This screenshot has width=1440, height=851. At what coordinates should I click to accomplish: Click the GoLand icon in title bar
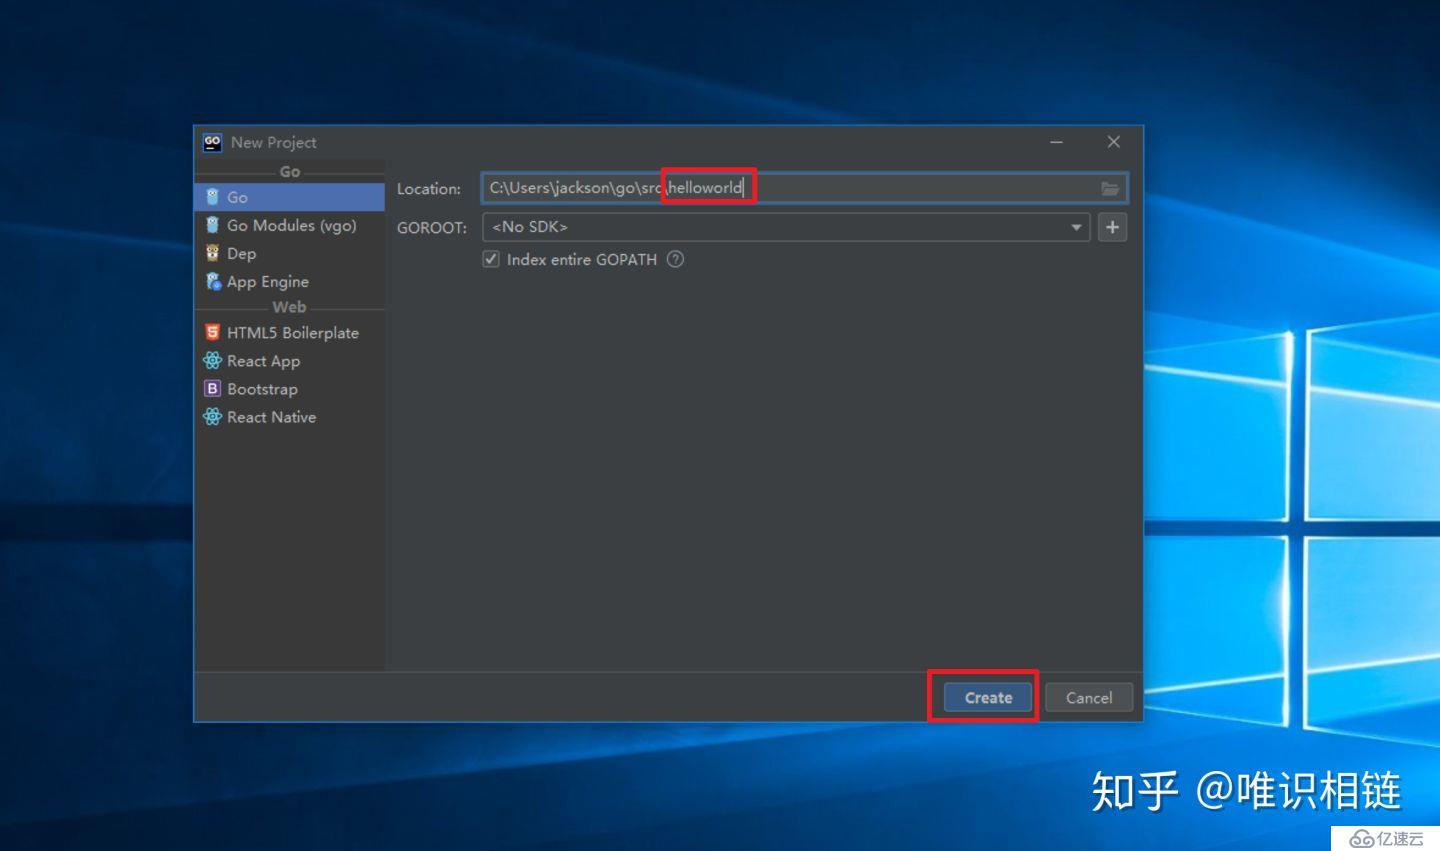(x=212, y=142)
